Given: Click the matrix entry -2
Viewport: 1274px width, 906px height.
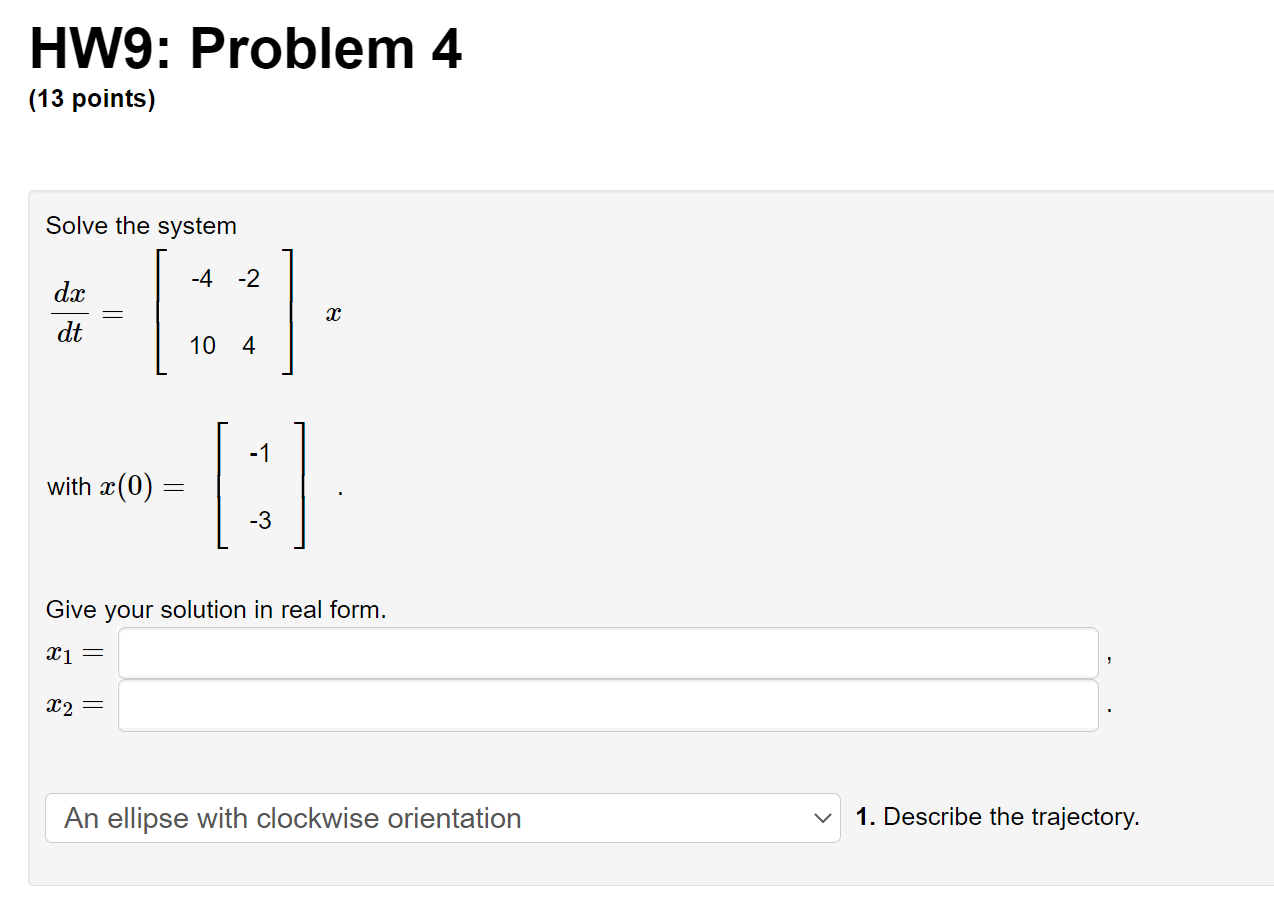Looking at the screenshot, I should pos(250,278).
